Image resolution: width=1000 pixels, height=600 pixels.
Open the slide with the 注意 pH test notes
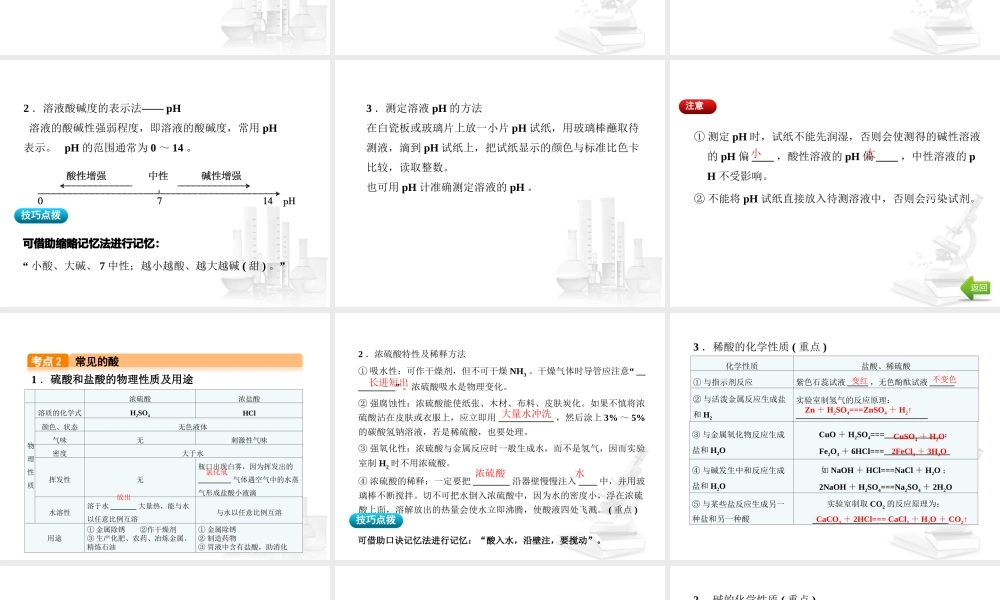point(835,183)
